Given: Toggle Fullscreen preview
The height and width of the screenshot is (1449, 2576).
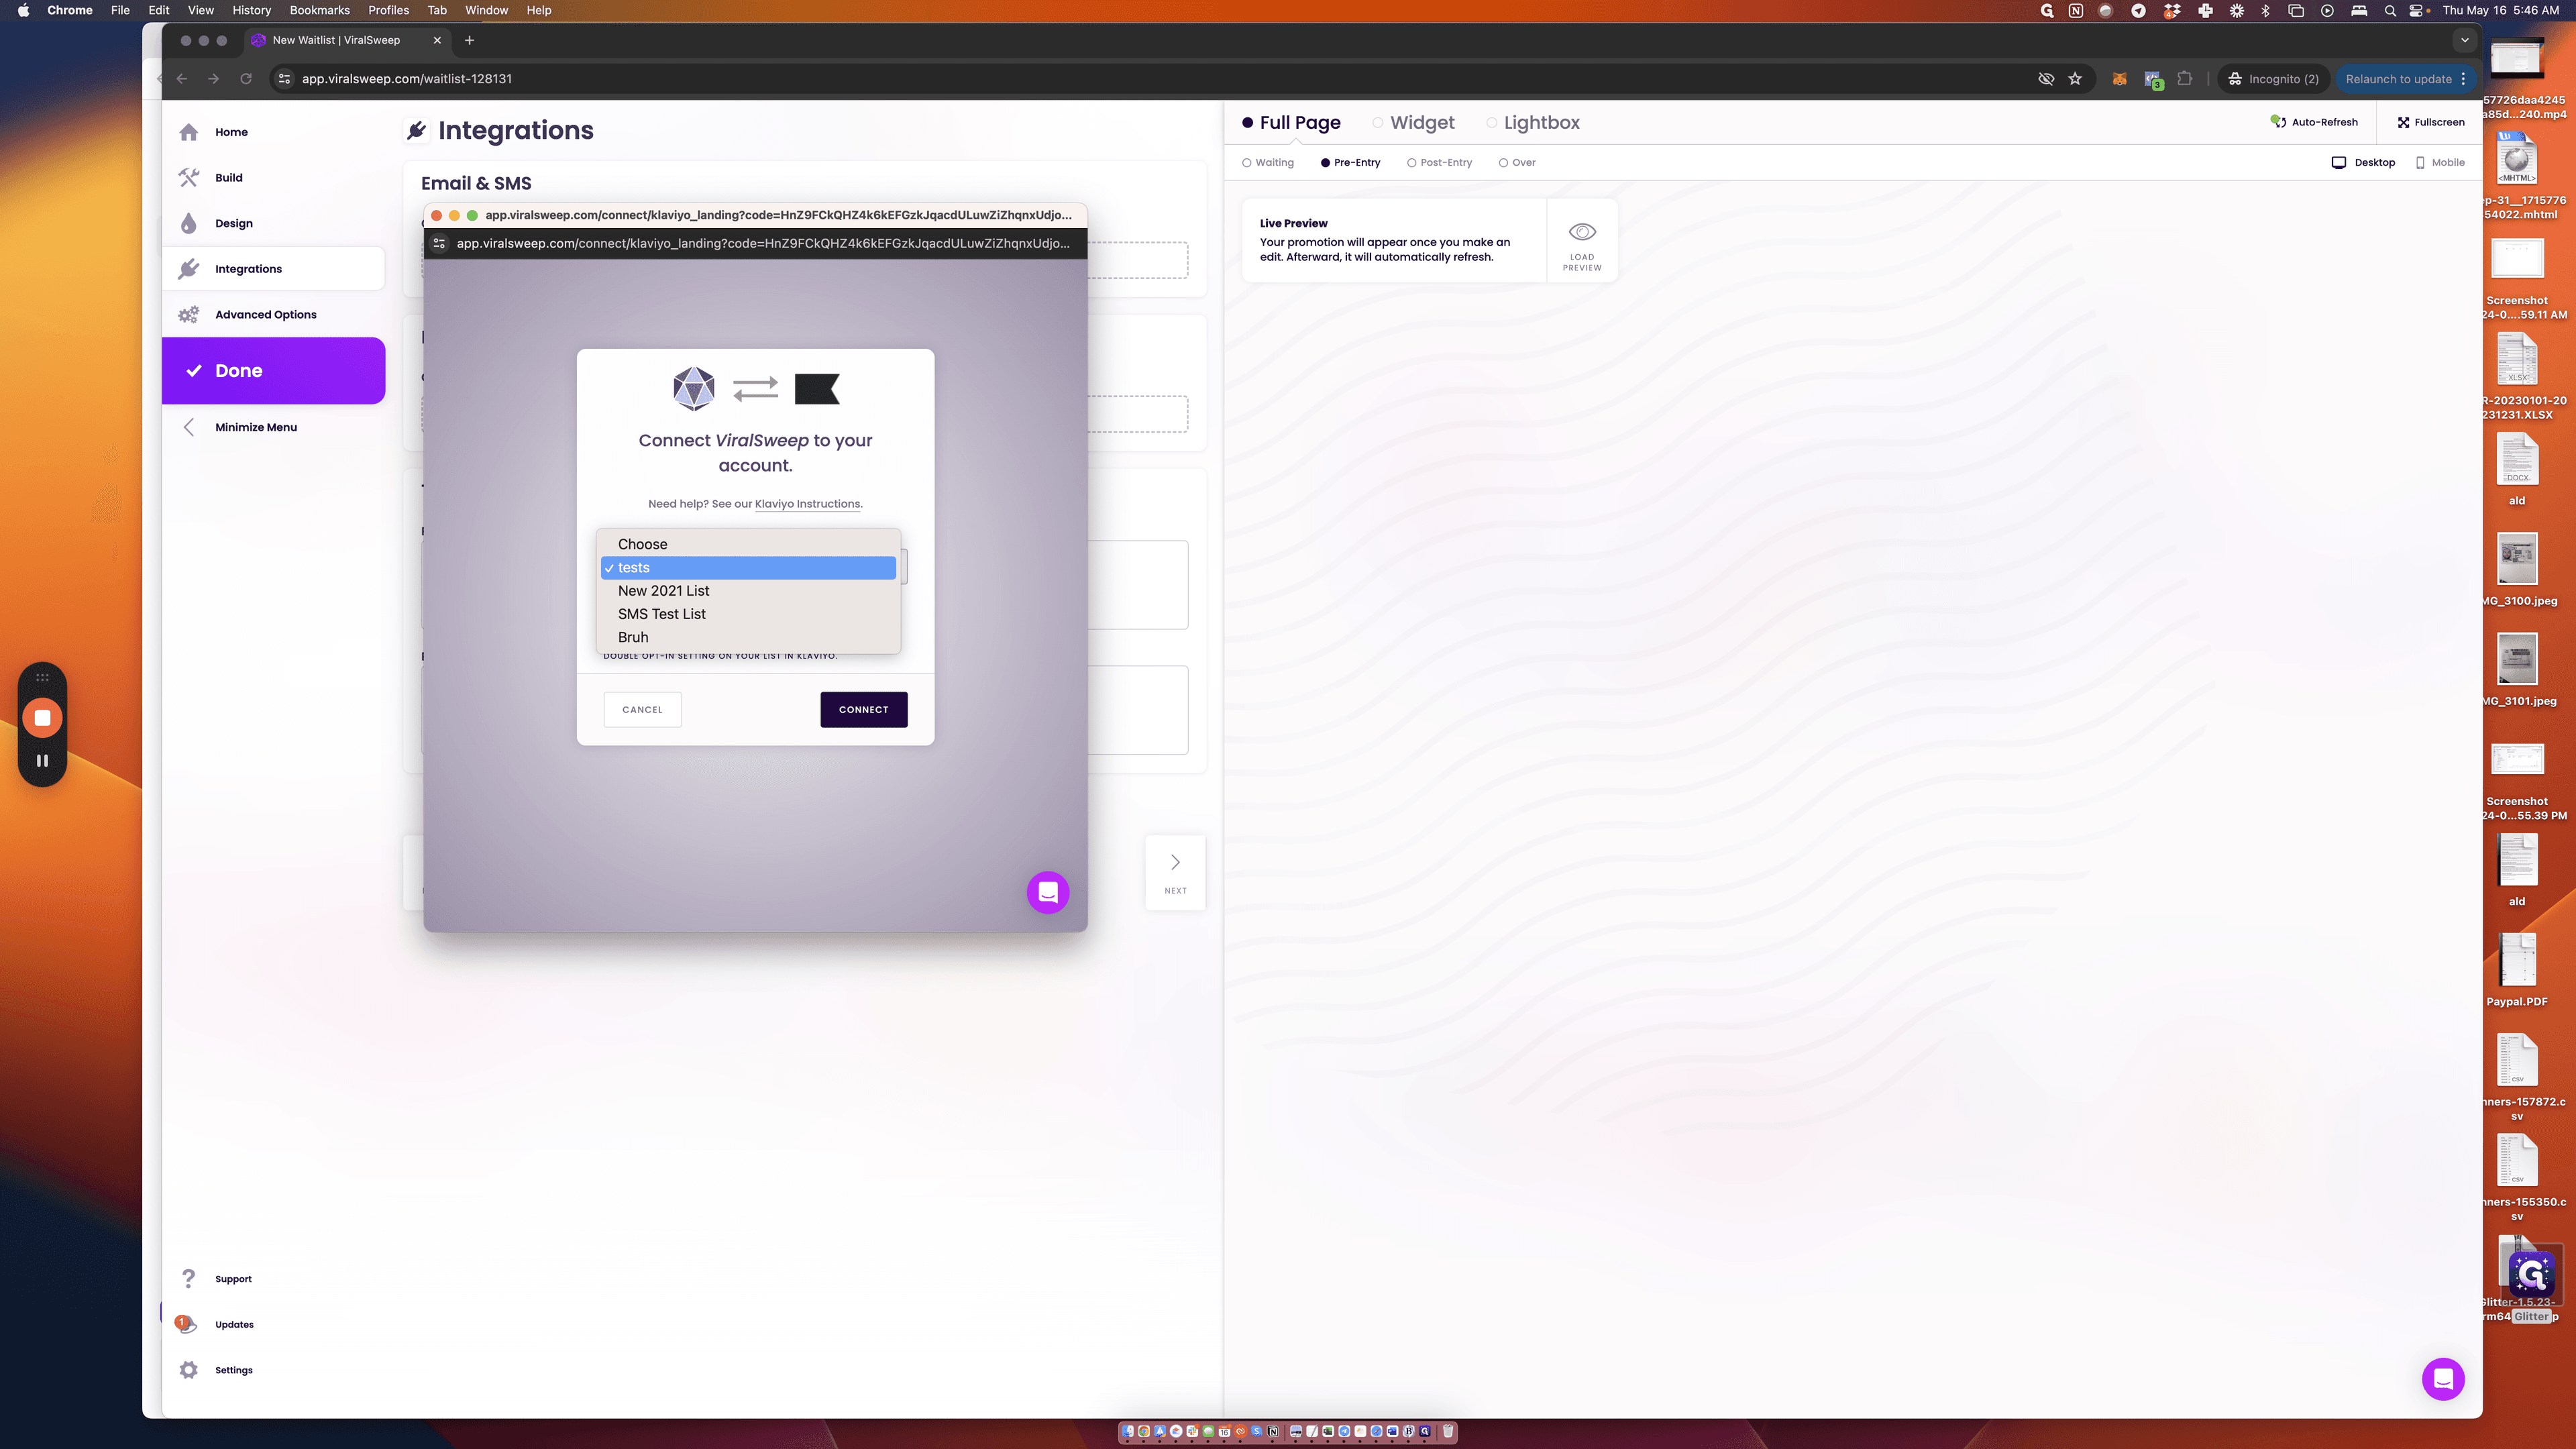Looking at the screenshot, I should pos(2430,122).
